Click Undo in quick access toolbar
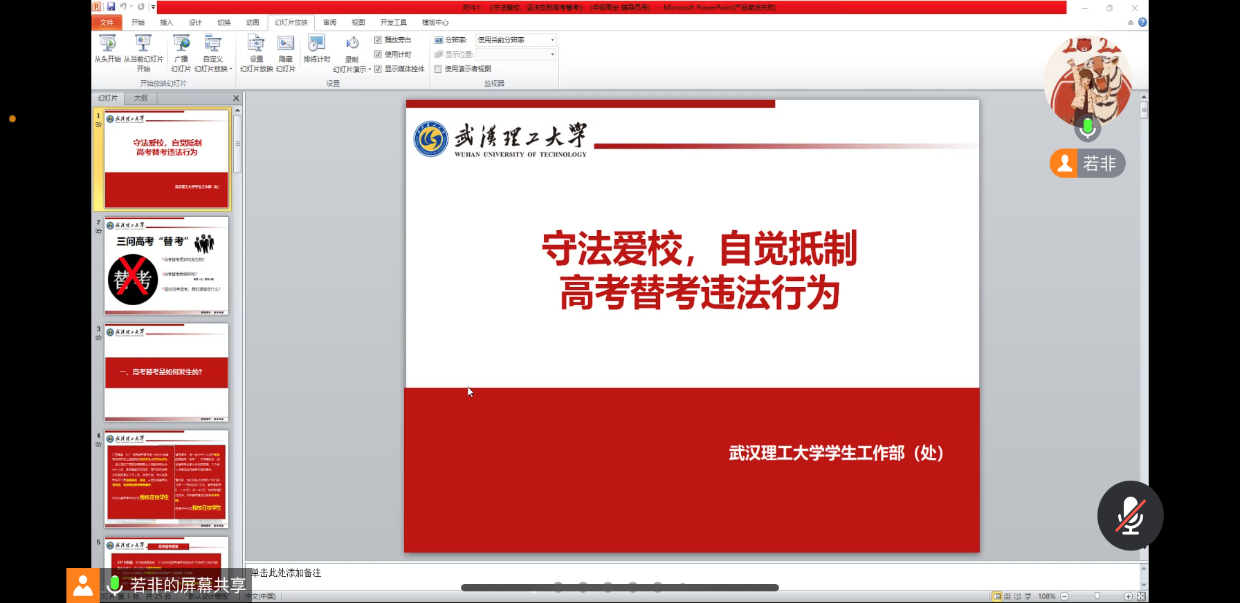 tap(123, 6)
